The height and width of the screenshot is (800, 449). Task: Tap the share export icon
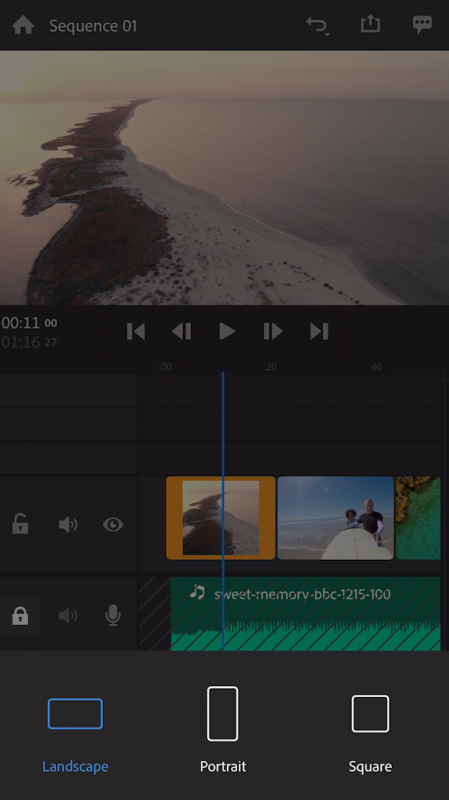[x=370, y=24]
